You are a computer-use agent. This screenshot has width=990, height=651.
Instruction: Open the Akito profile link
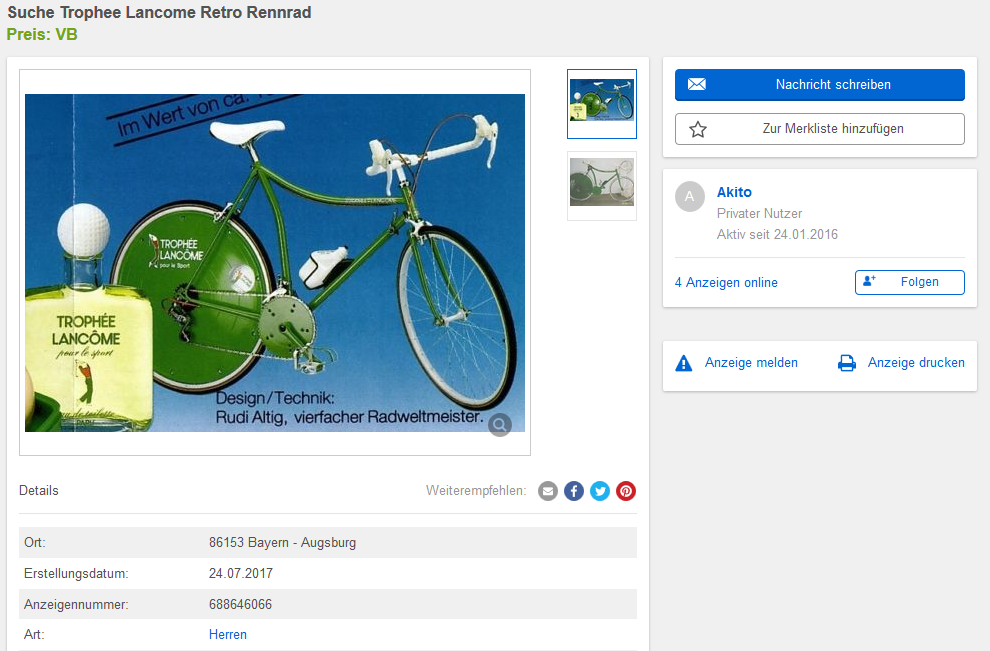click(734, 192)
